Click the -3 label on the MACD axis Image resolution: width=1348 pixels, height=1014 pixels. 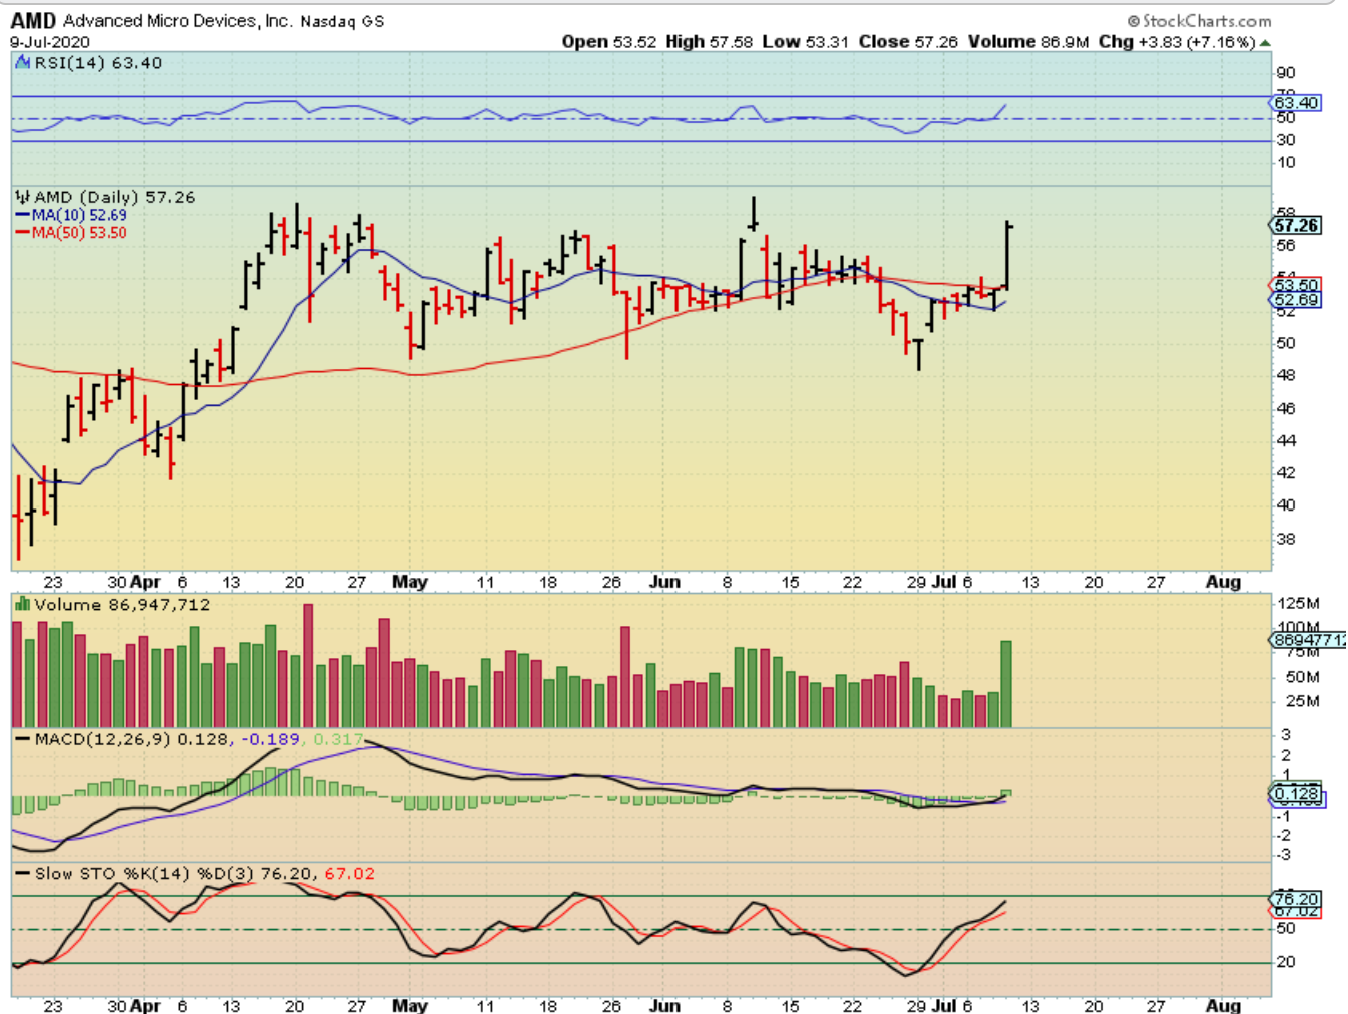1286,855
